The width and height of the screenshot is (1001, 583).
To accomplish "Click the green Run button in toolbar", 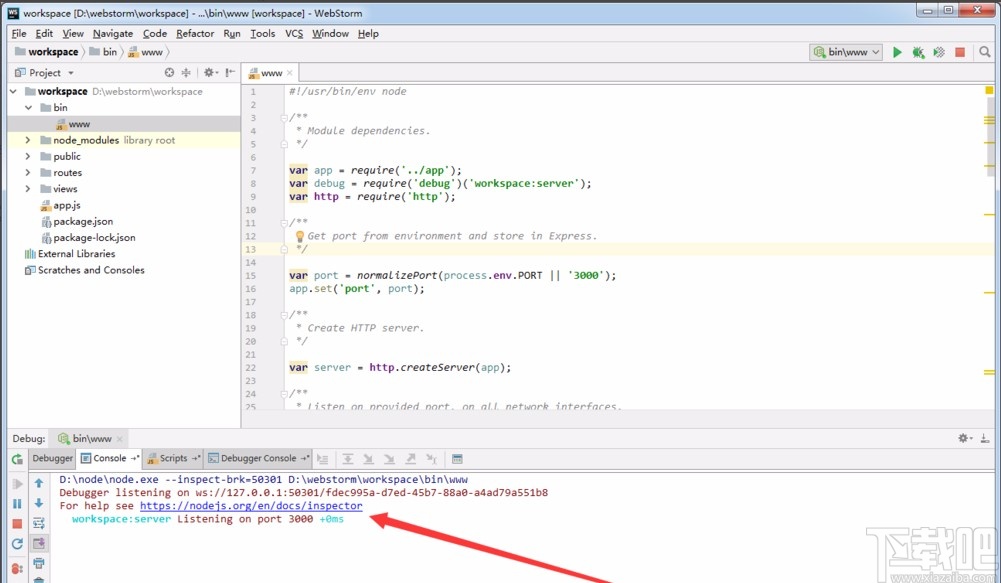I will coord(897,52).
